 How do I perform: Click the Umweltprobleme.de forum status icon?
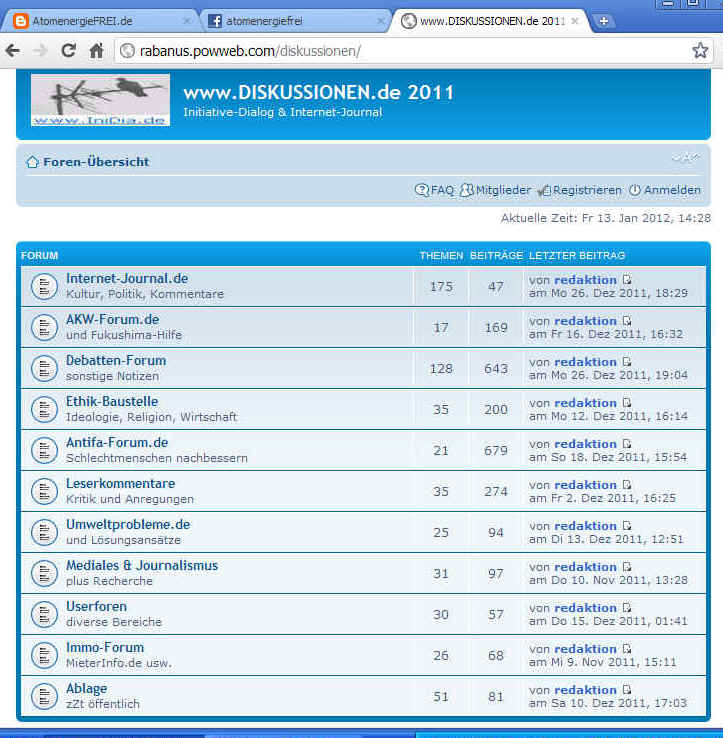click(x=44, y=532)
